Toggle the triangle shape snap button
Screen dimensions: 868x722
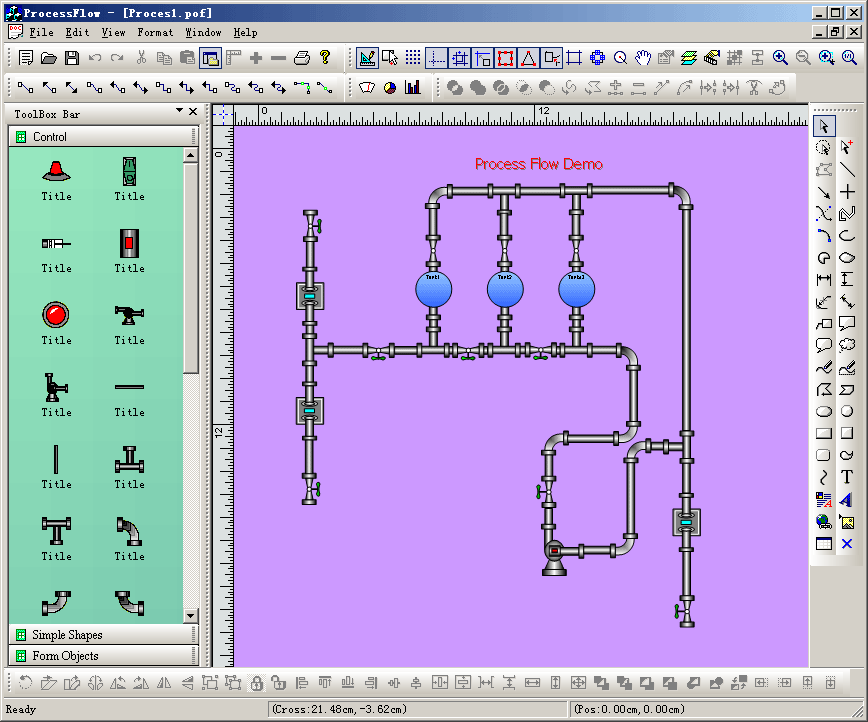pos(529,58)
